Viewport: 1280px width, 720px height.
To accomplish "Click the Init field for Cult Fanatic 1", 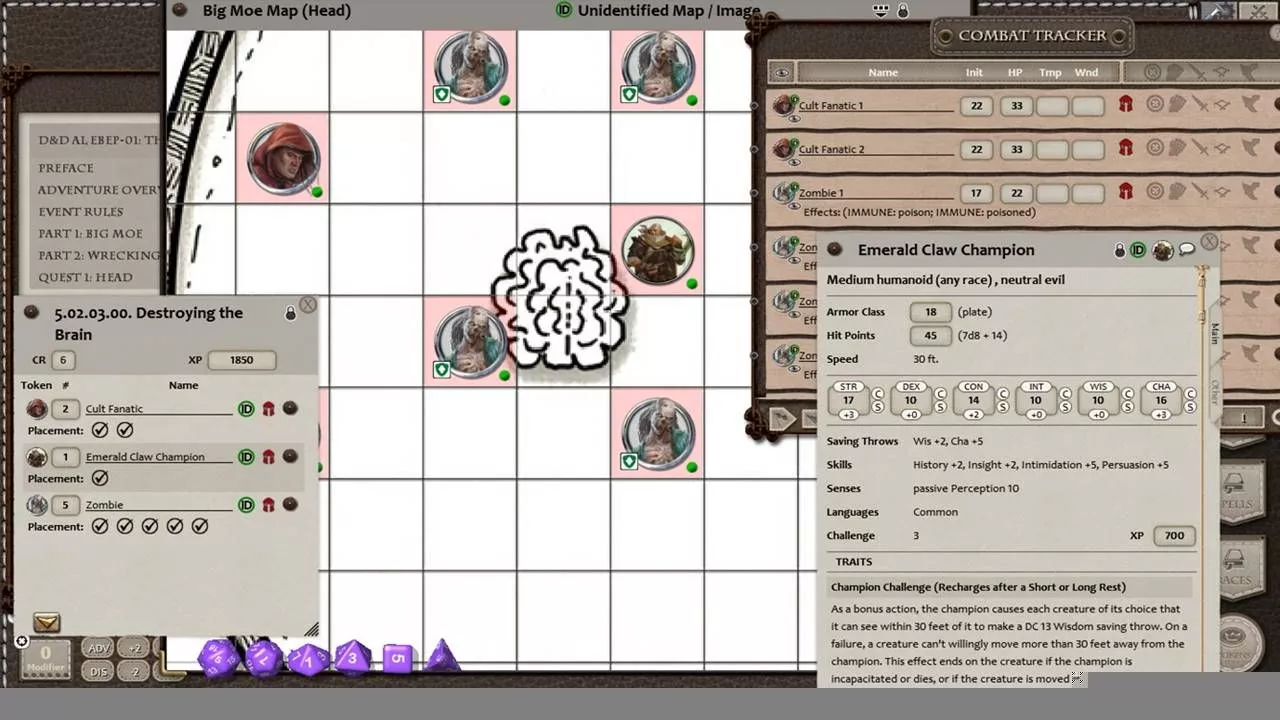I will tap(976, 106).
